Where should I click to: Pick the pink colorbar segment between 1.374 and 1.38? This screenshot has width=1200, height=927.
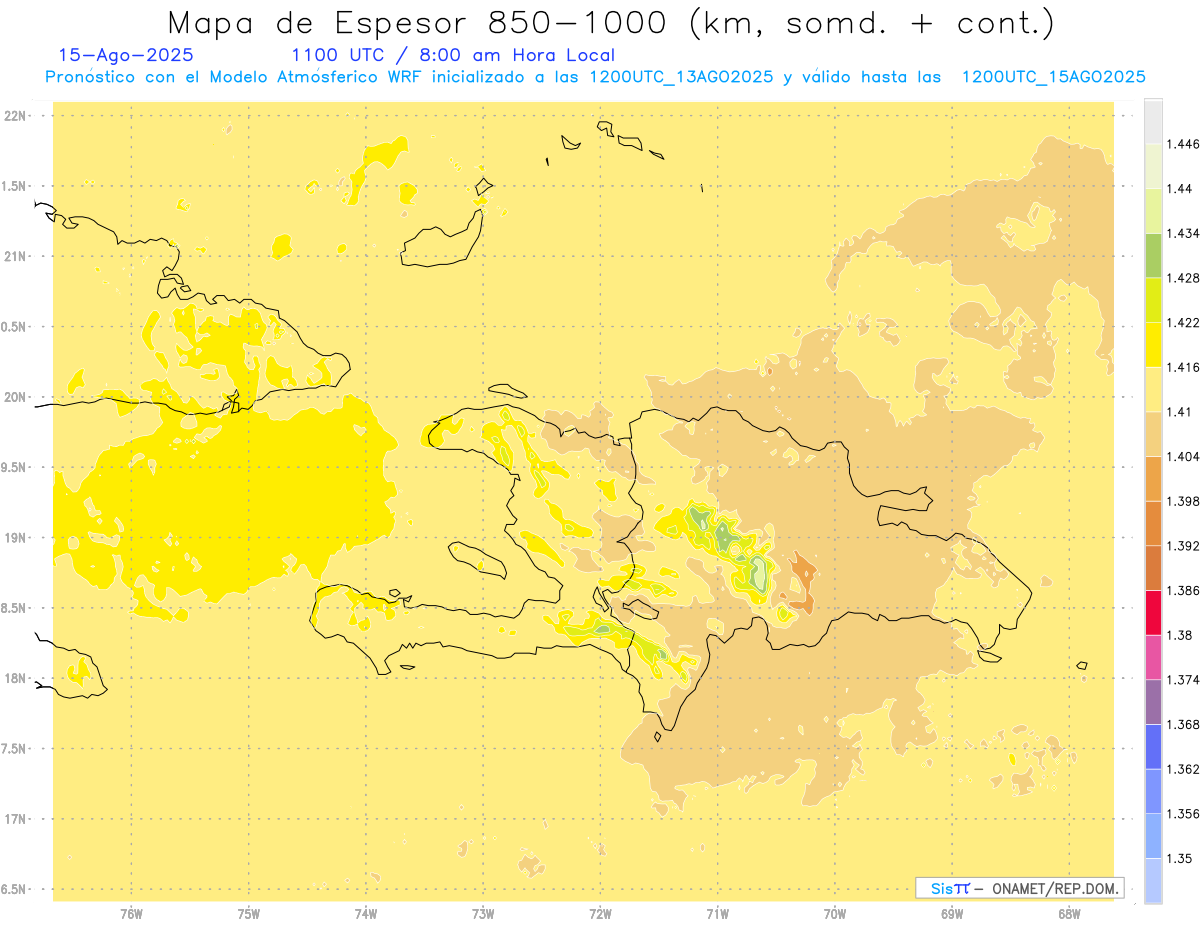coord(1153,657)
